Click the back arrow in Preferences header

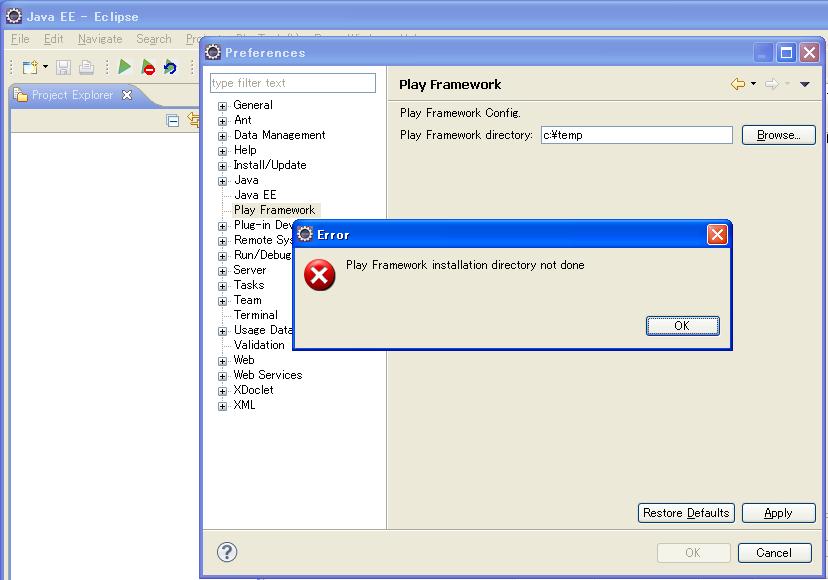[738, 84]
